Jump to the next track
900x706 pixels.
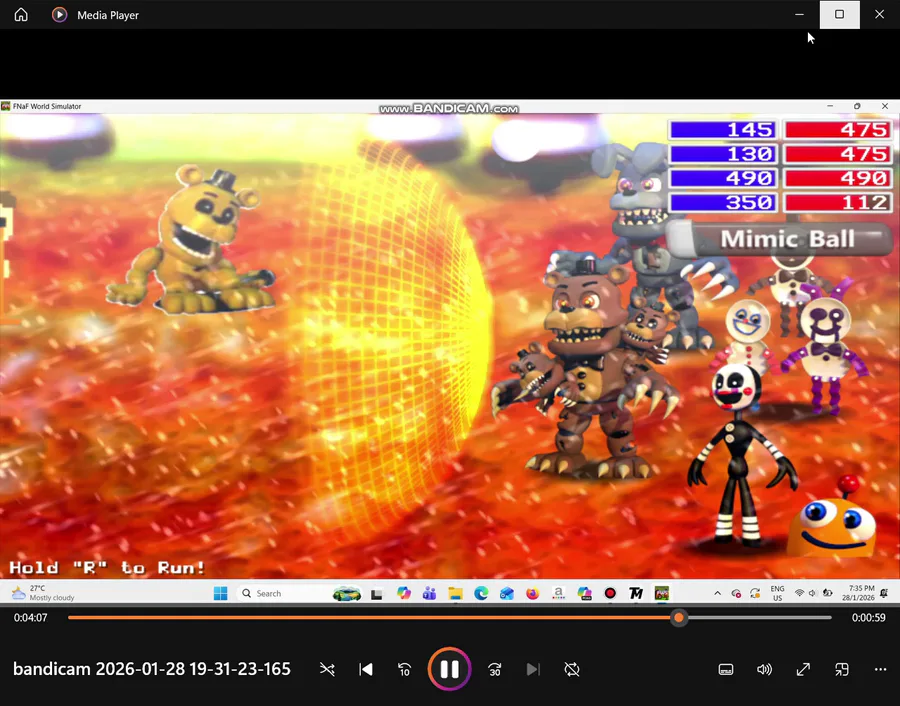[x=533, y=669]
